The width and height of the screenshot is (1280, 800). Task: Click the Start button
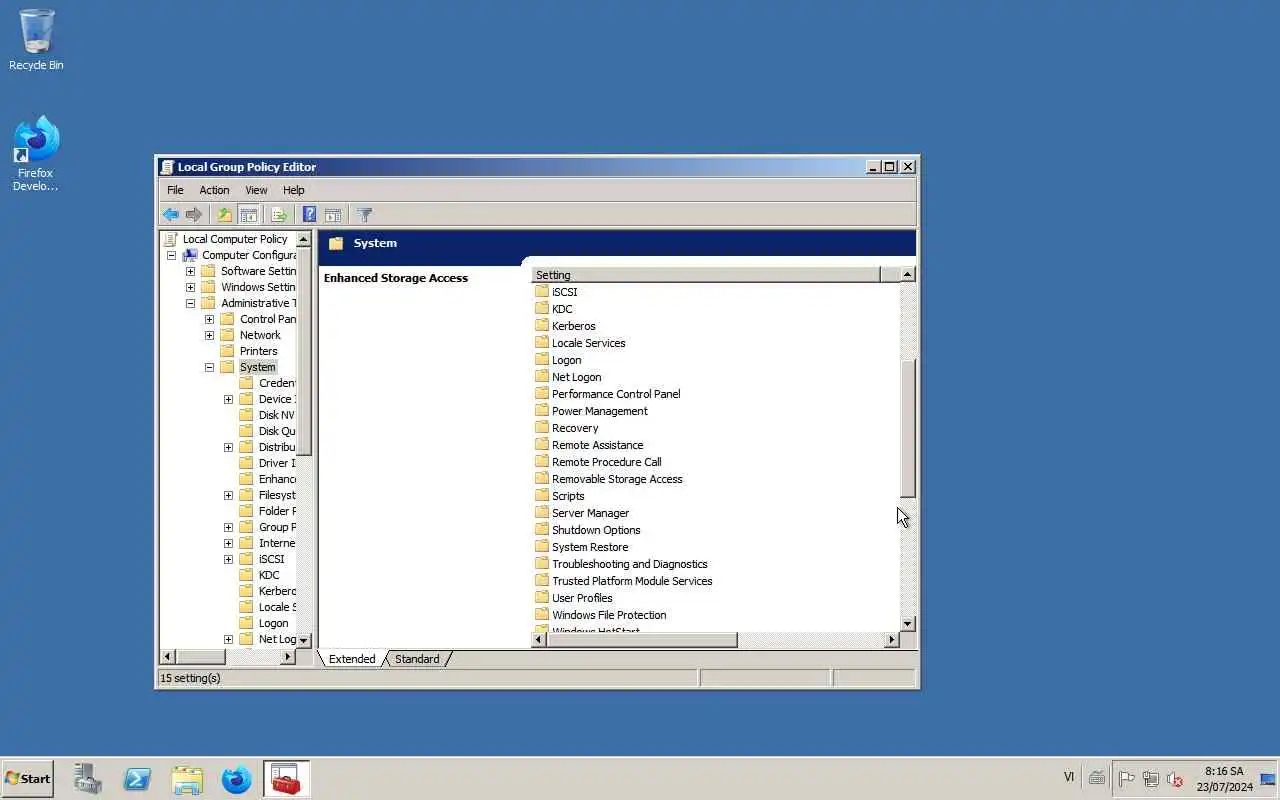(x=27, y=778)
